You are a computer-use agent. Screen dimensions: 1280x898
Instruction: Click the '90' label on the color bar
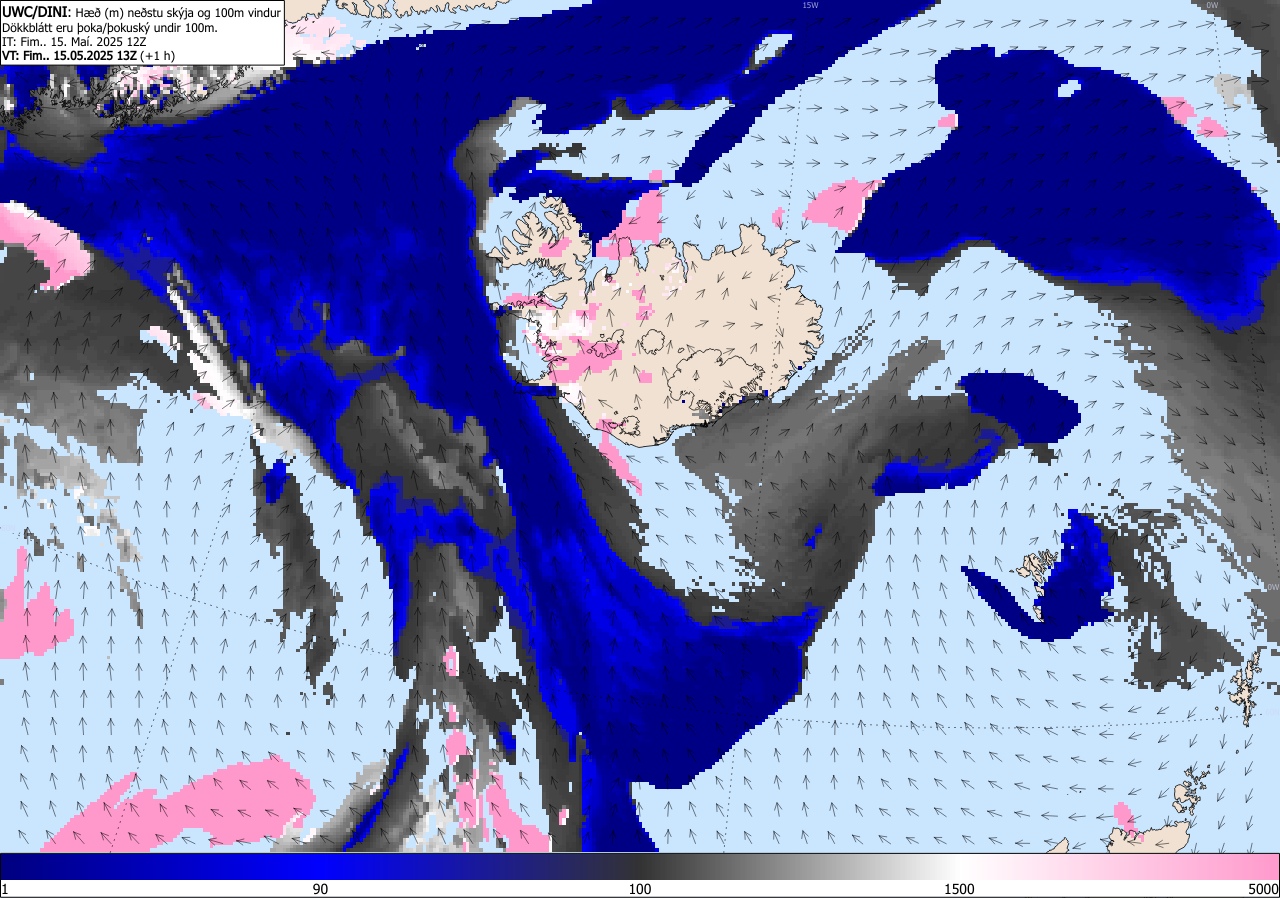tap(321, 889)
